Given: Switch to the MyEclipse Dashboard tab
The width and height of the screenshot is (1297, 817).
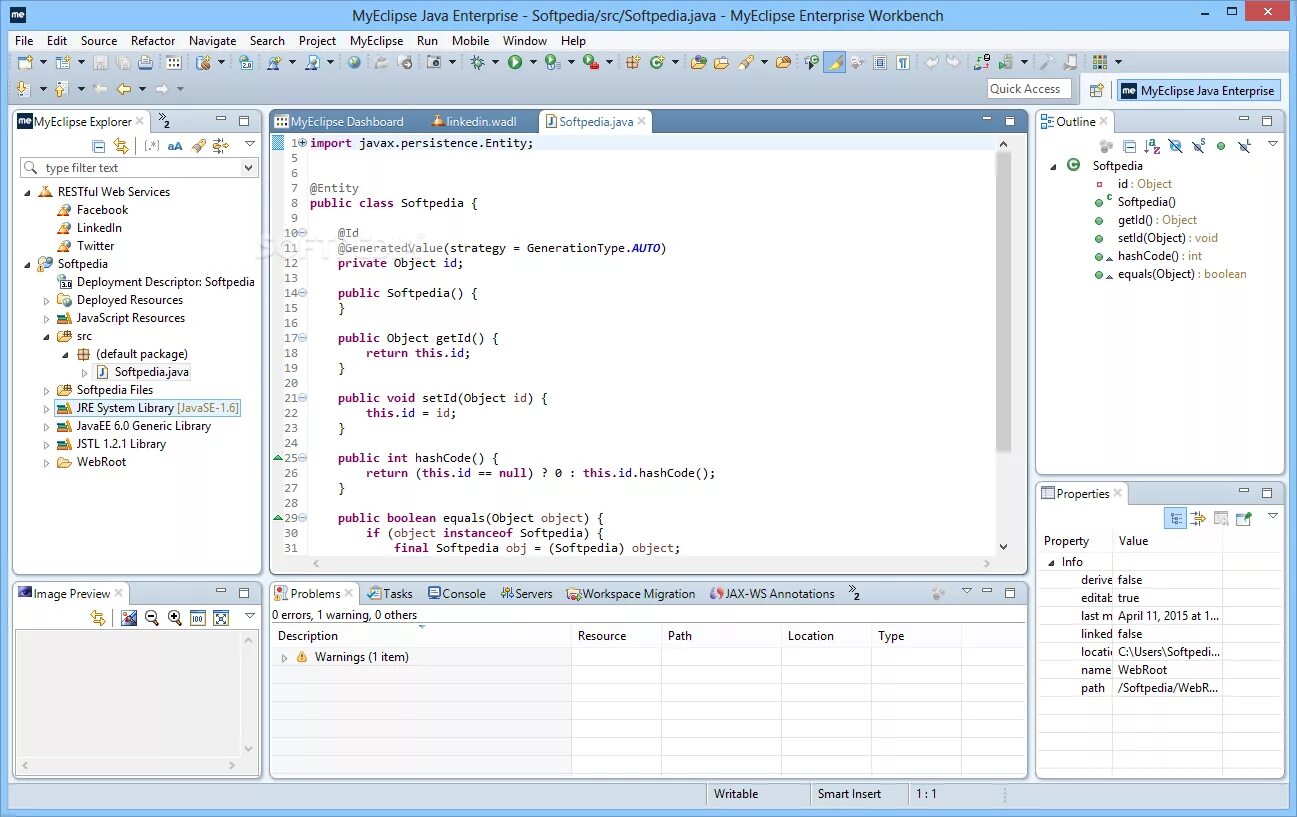Looking at the screenshot, I should pos(339,121).
